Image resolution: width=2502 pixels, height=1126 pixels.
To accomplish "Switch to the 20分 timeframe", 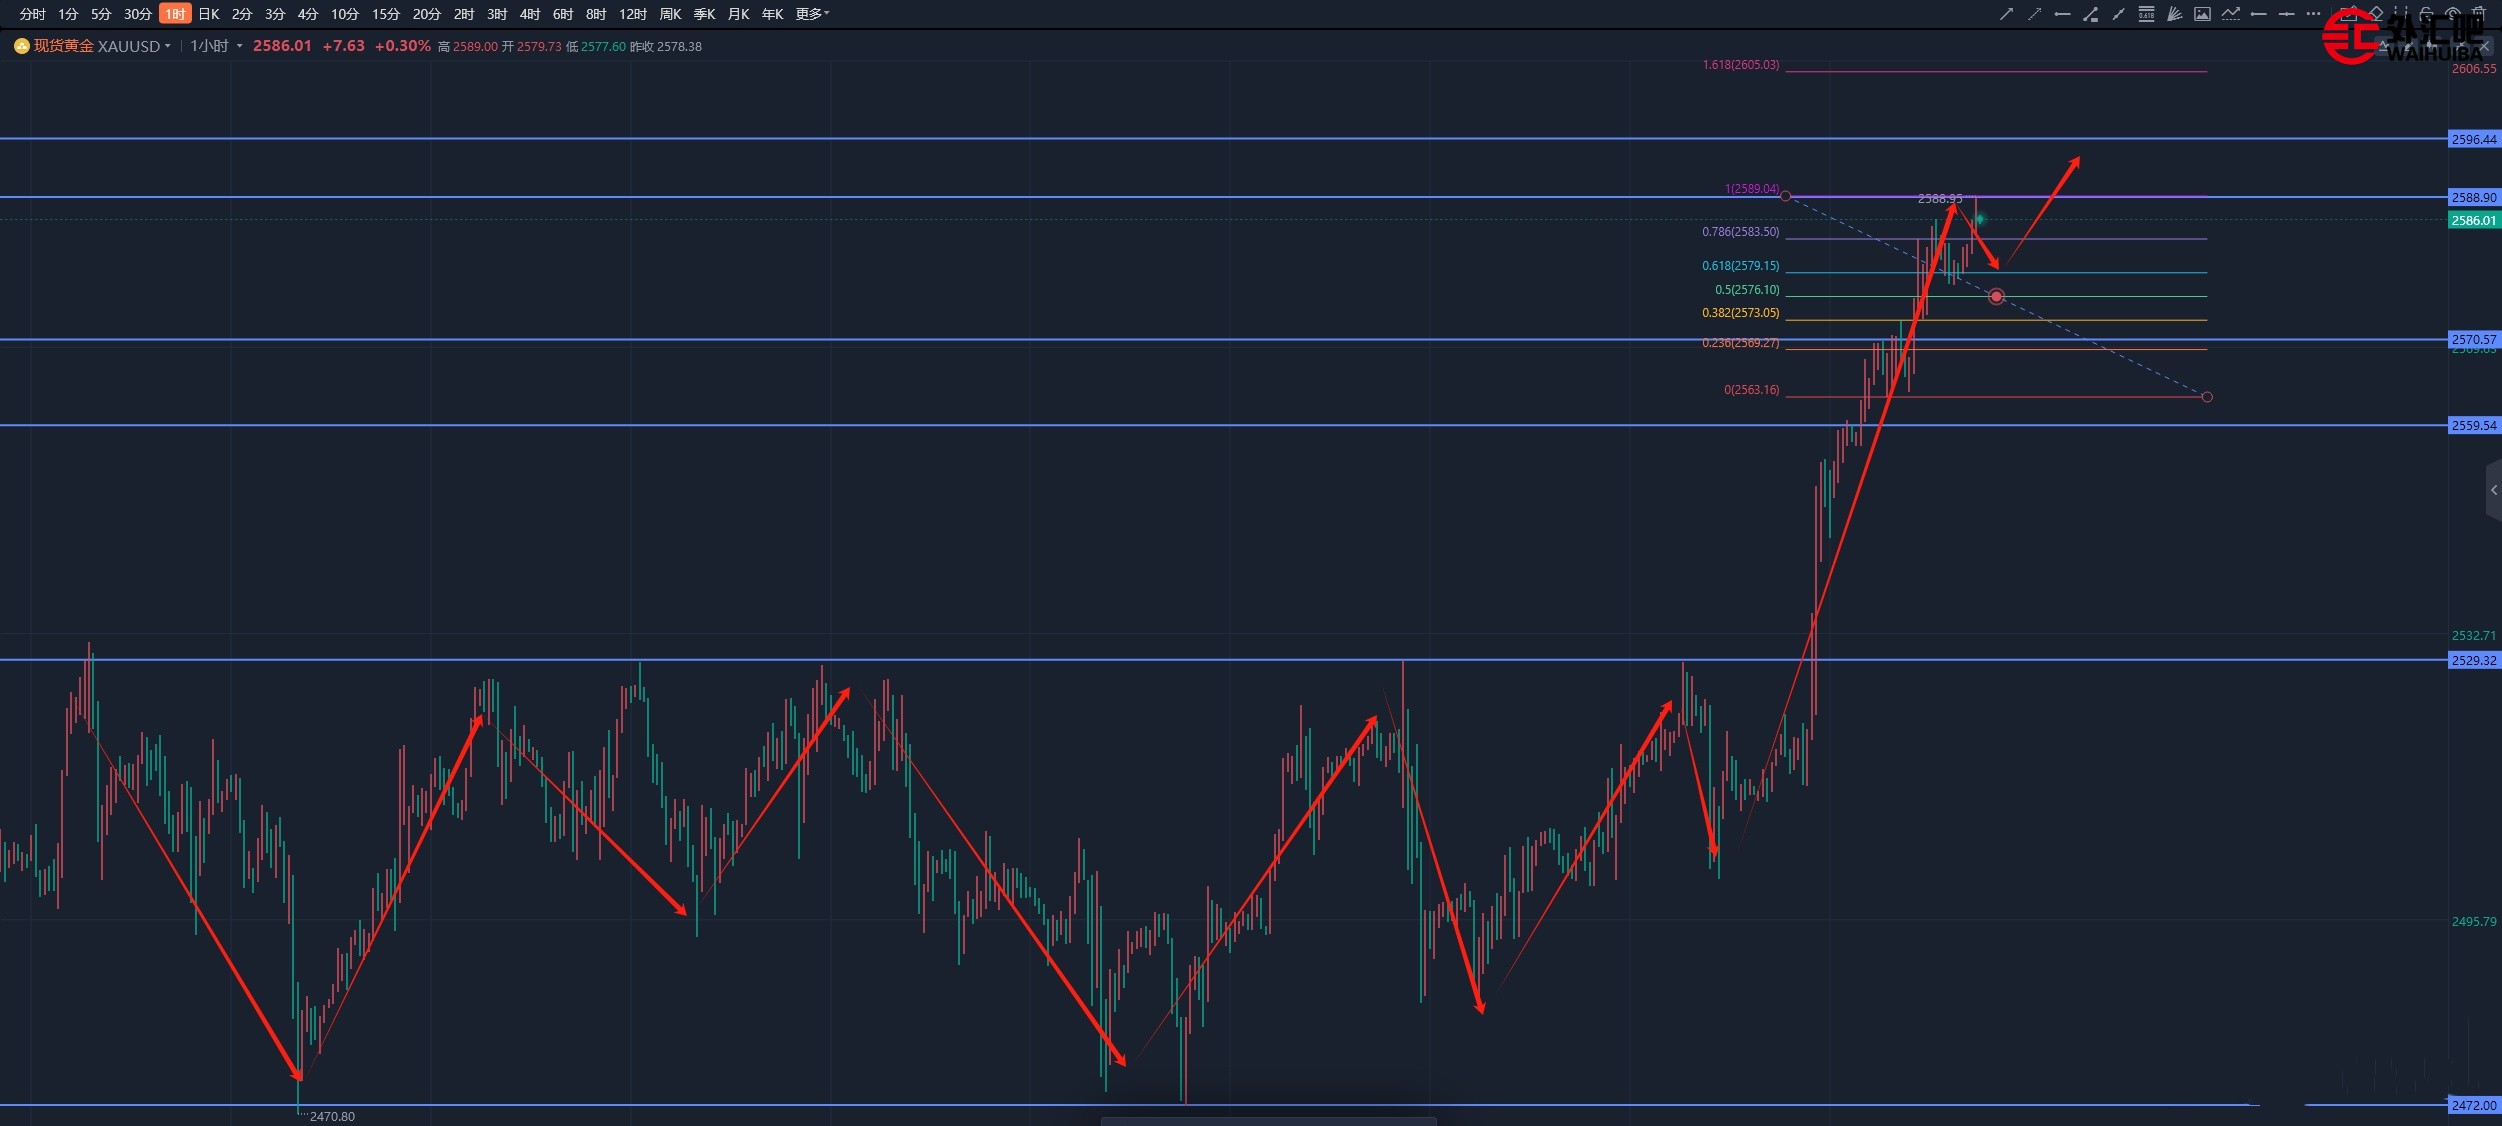I will pyautogui.click(x=427, y=14).
